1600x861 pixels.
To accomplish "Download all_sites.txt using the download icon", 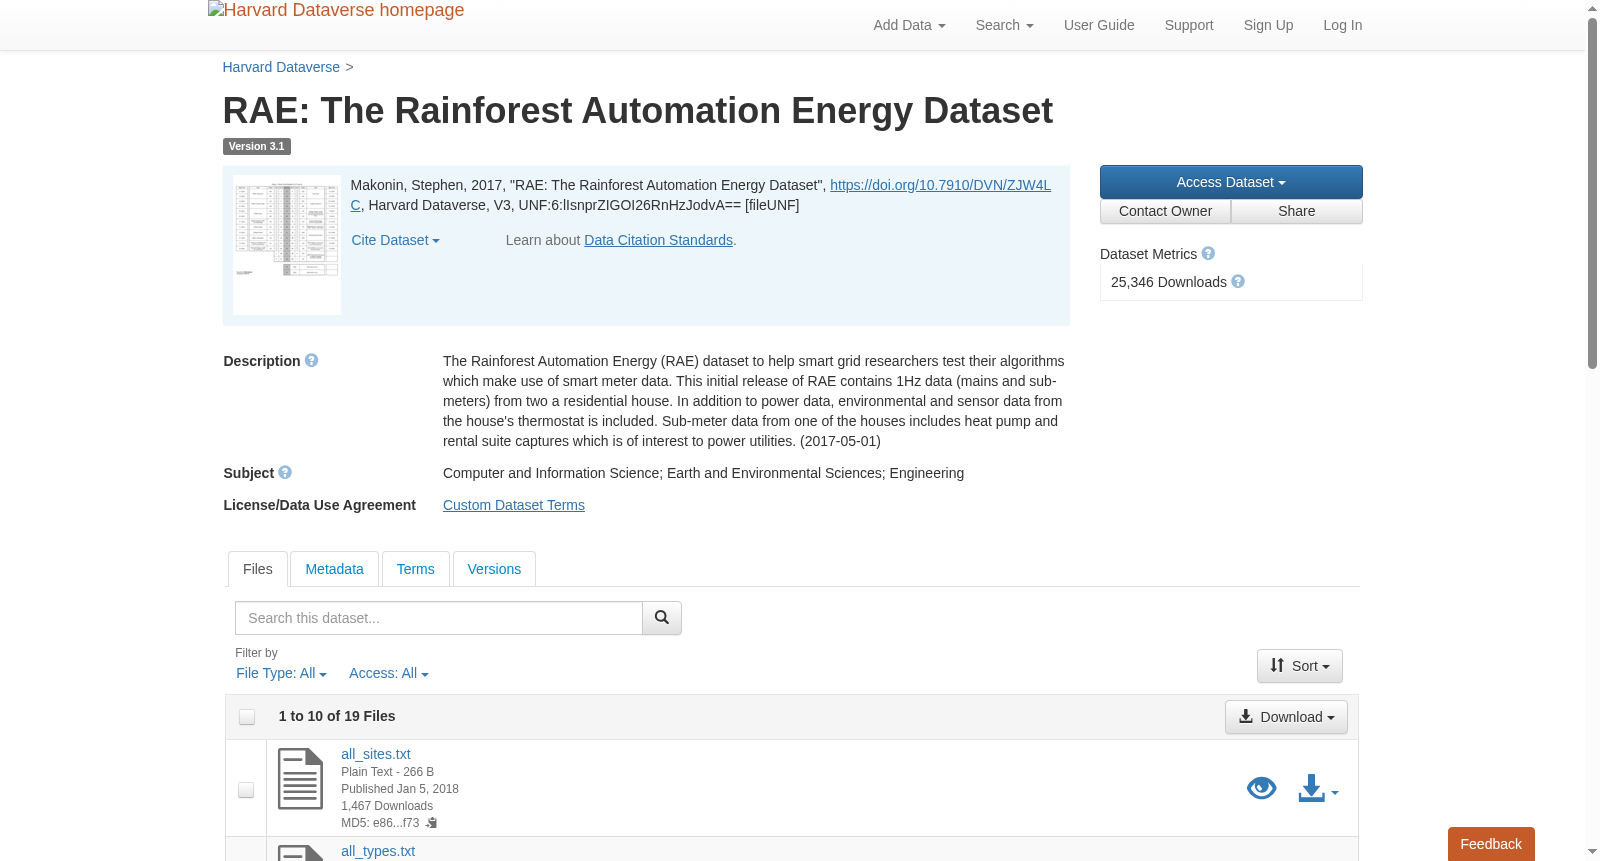I will pos(1311,789).
